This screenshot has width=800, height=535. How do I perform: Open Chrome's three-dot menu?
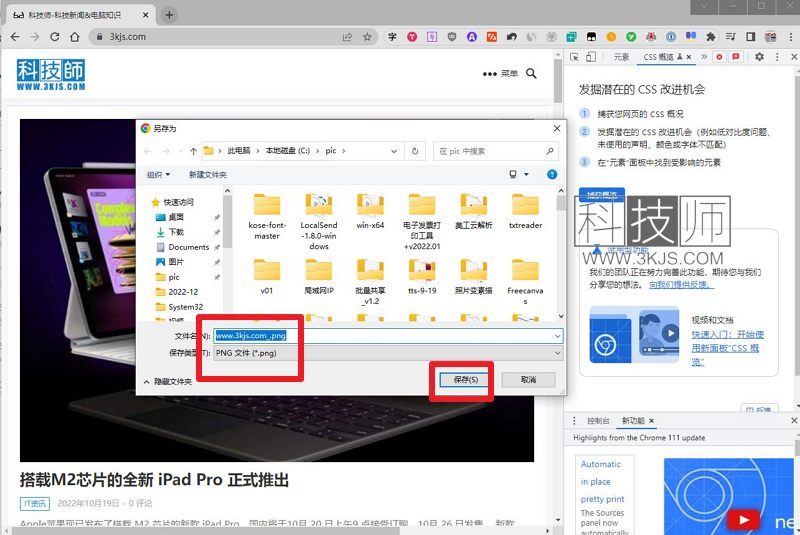click(790, 37)
